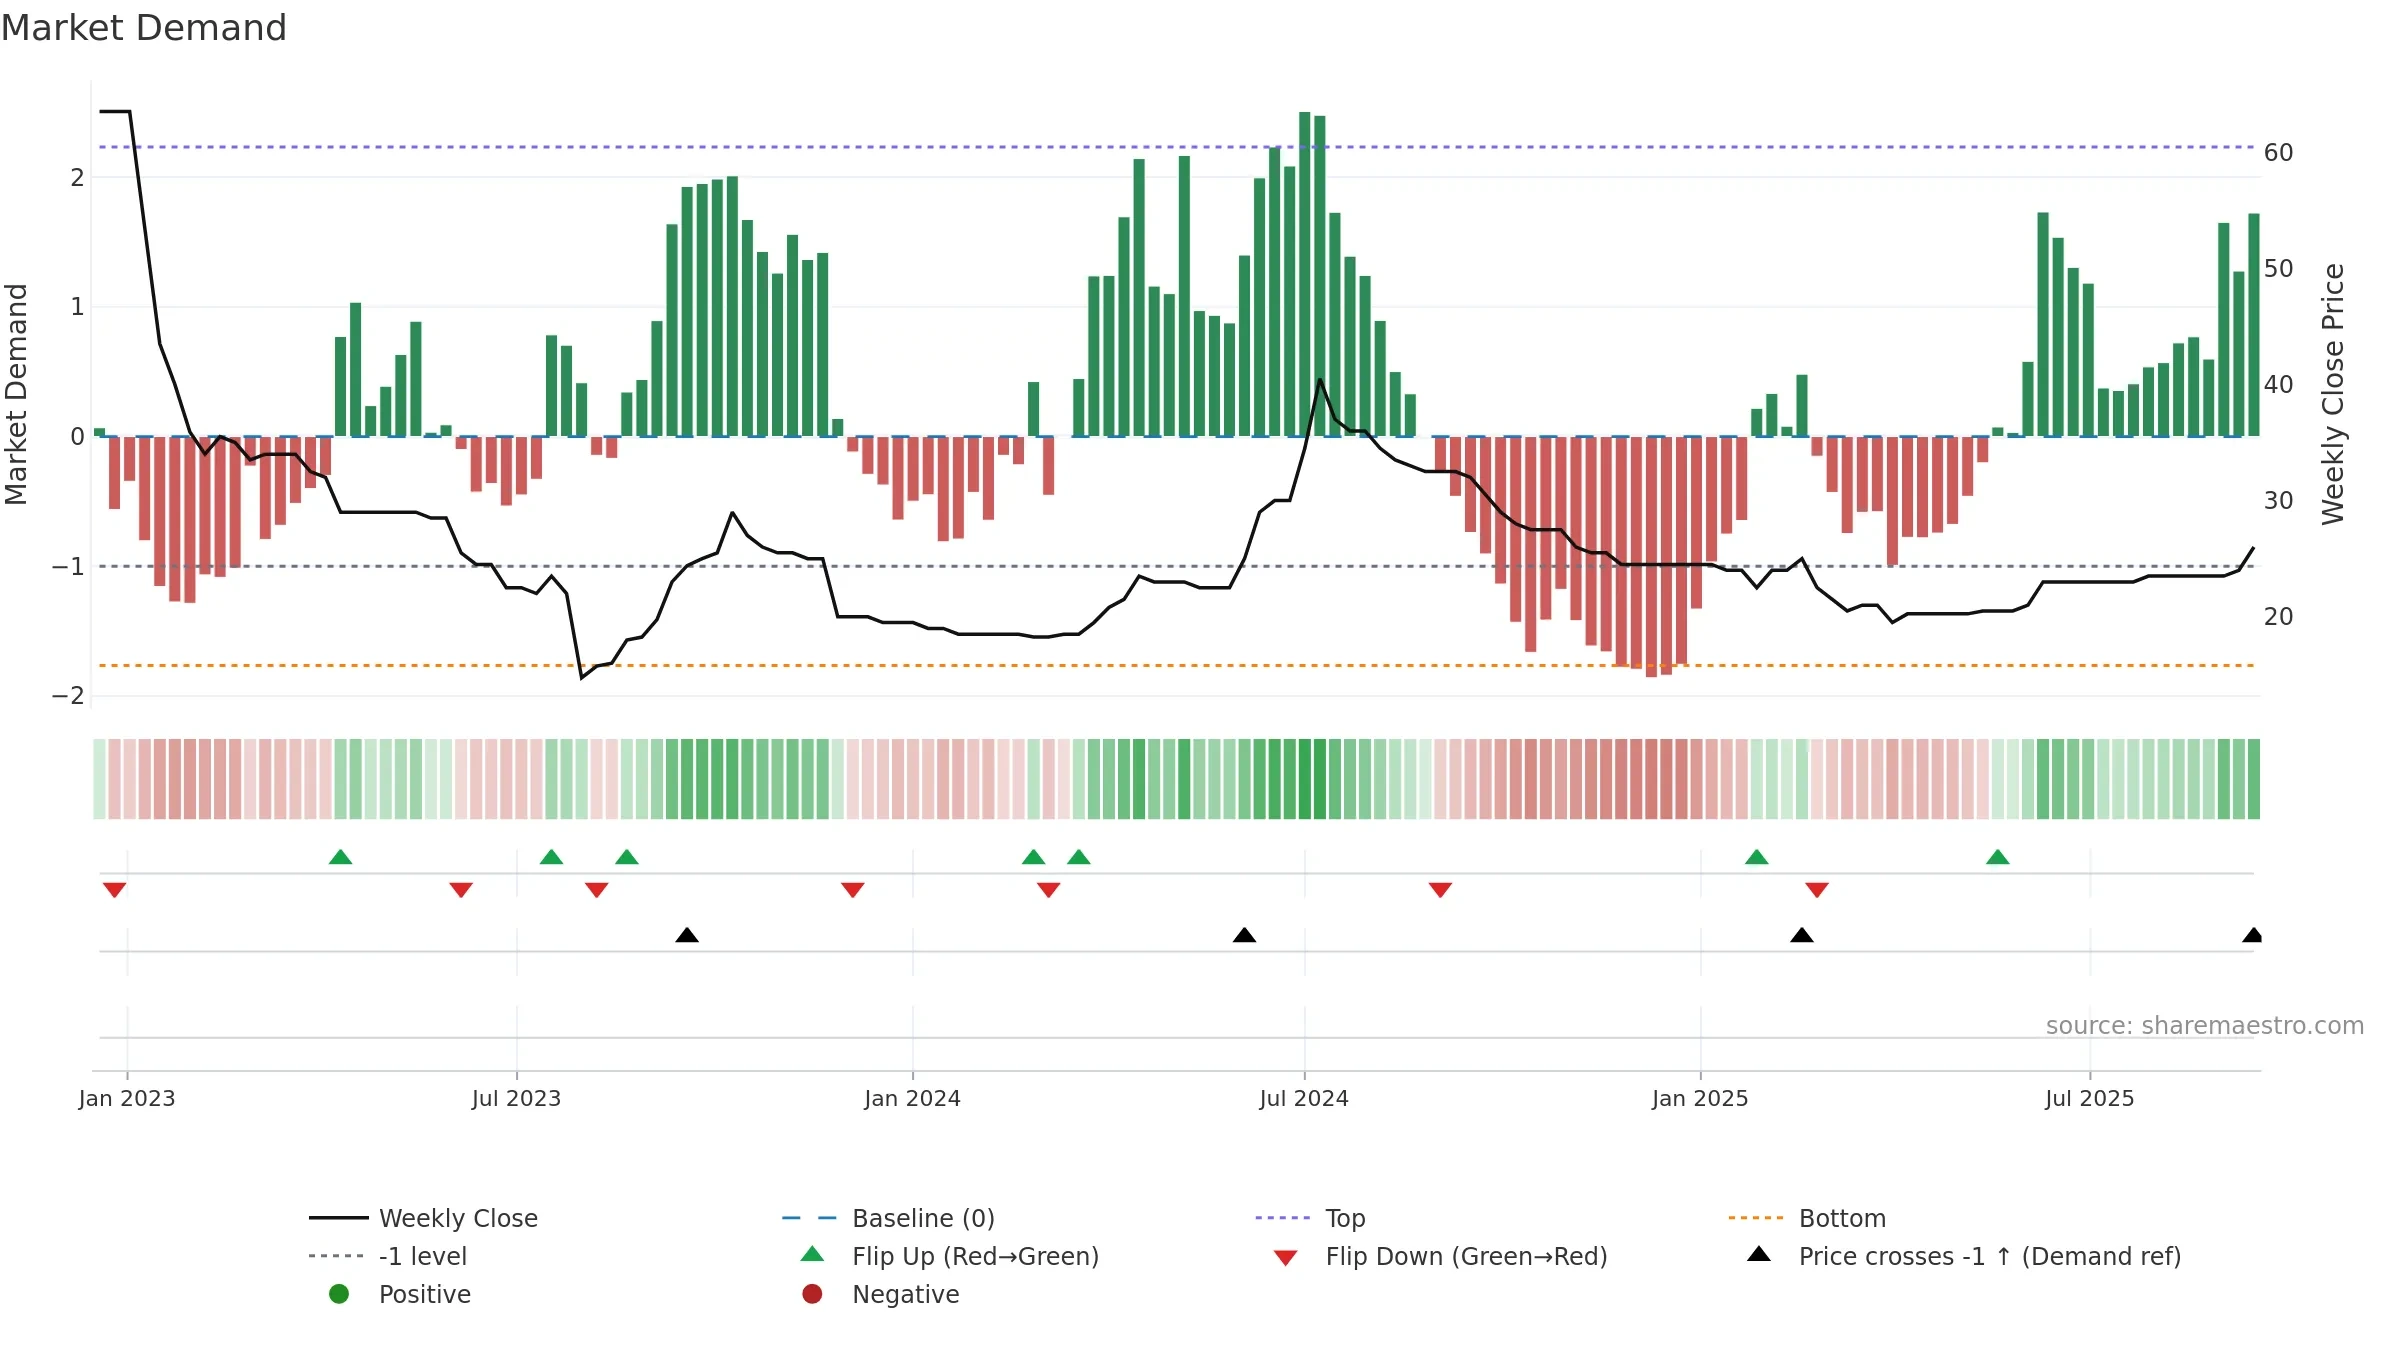Image resolution: width=2400 pixels, height=1350 pixels.
Task: Toggle the -1 level legend entry
Action: (388, 1256)
